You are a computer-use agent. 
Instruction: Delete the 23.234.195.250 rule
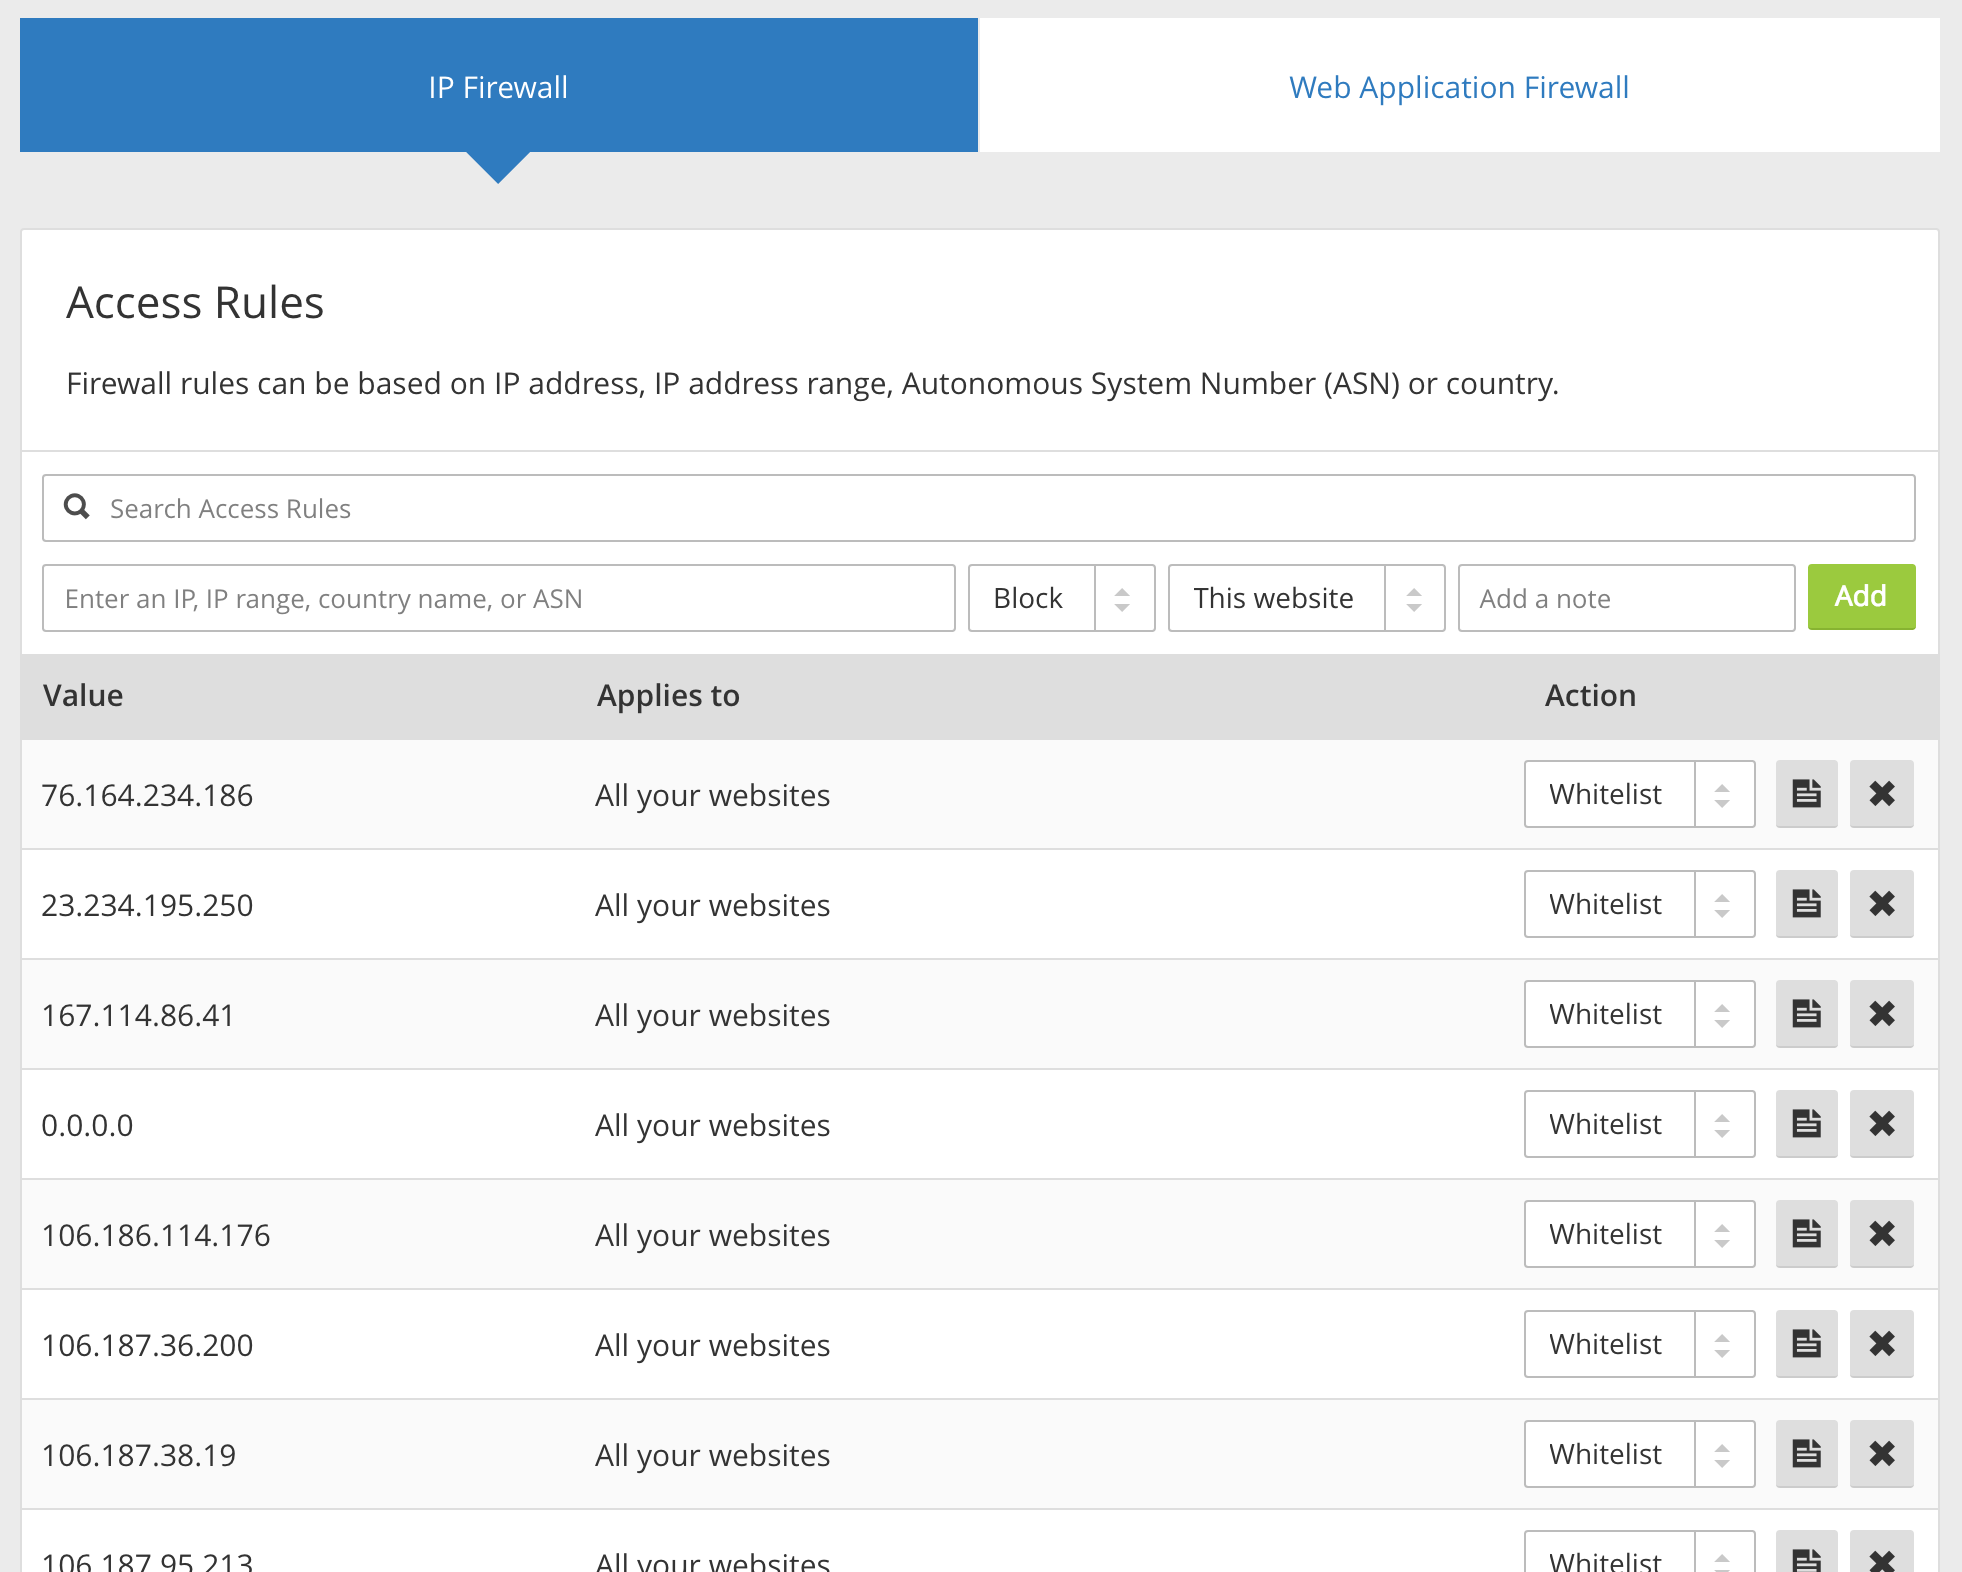[x=1881, y=904]
